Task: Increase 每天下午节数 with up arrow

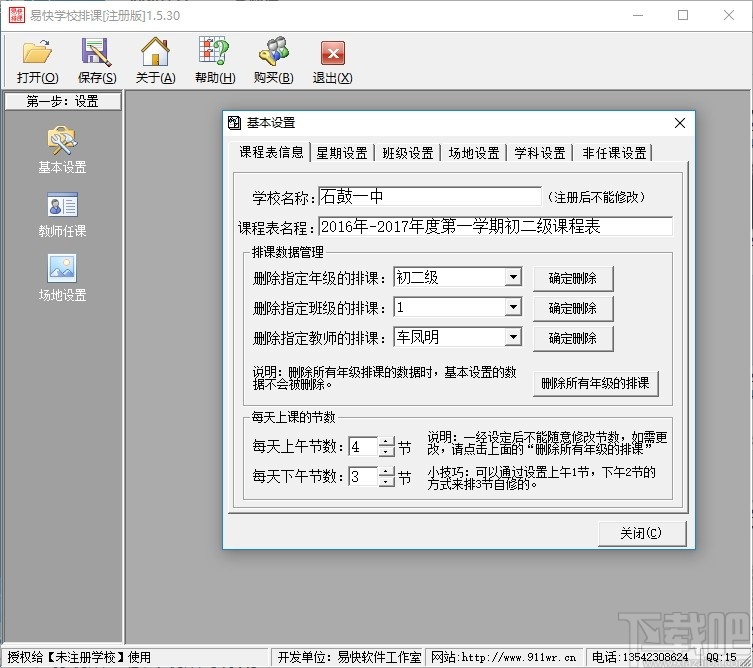Action: pyautogui.click(x=387, y=471)
